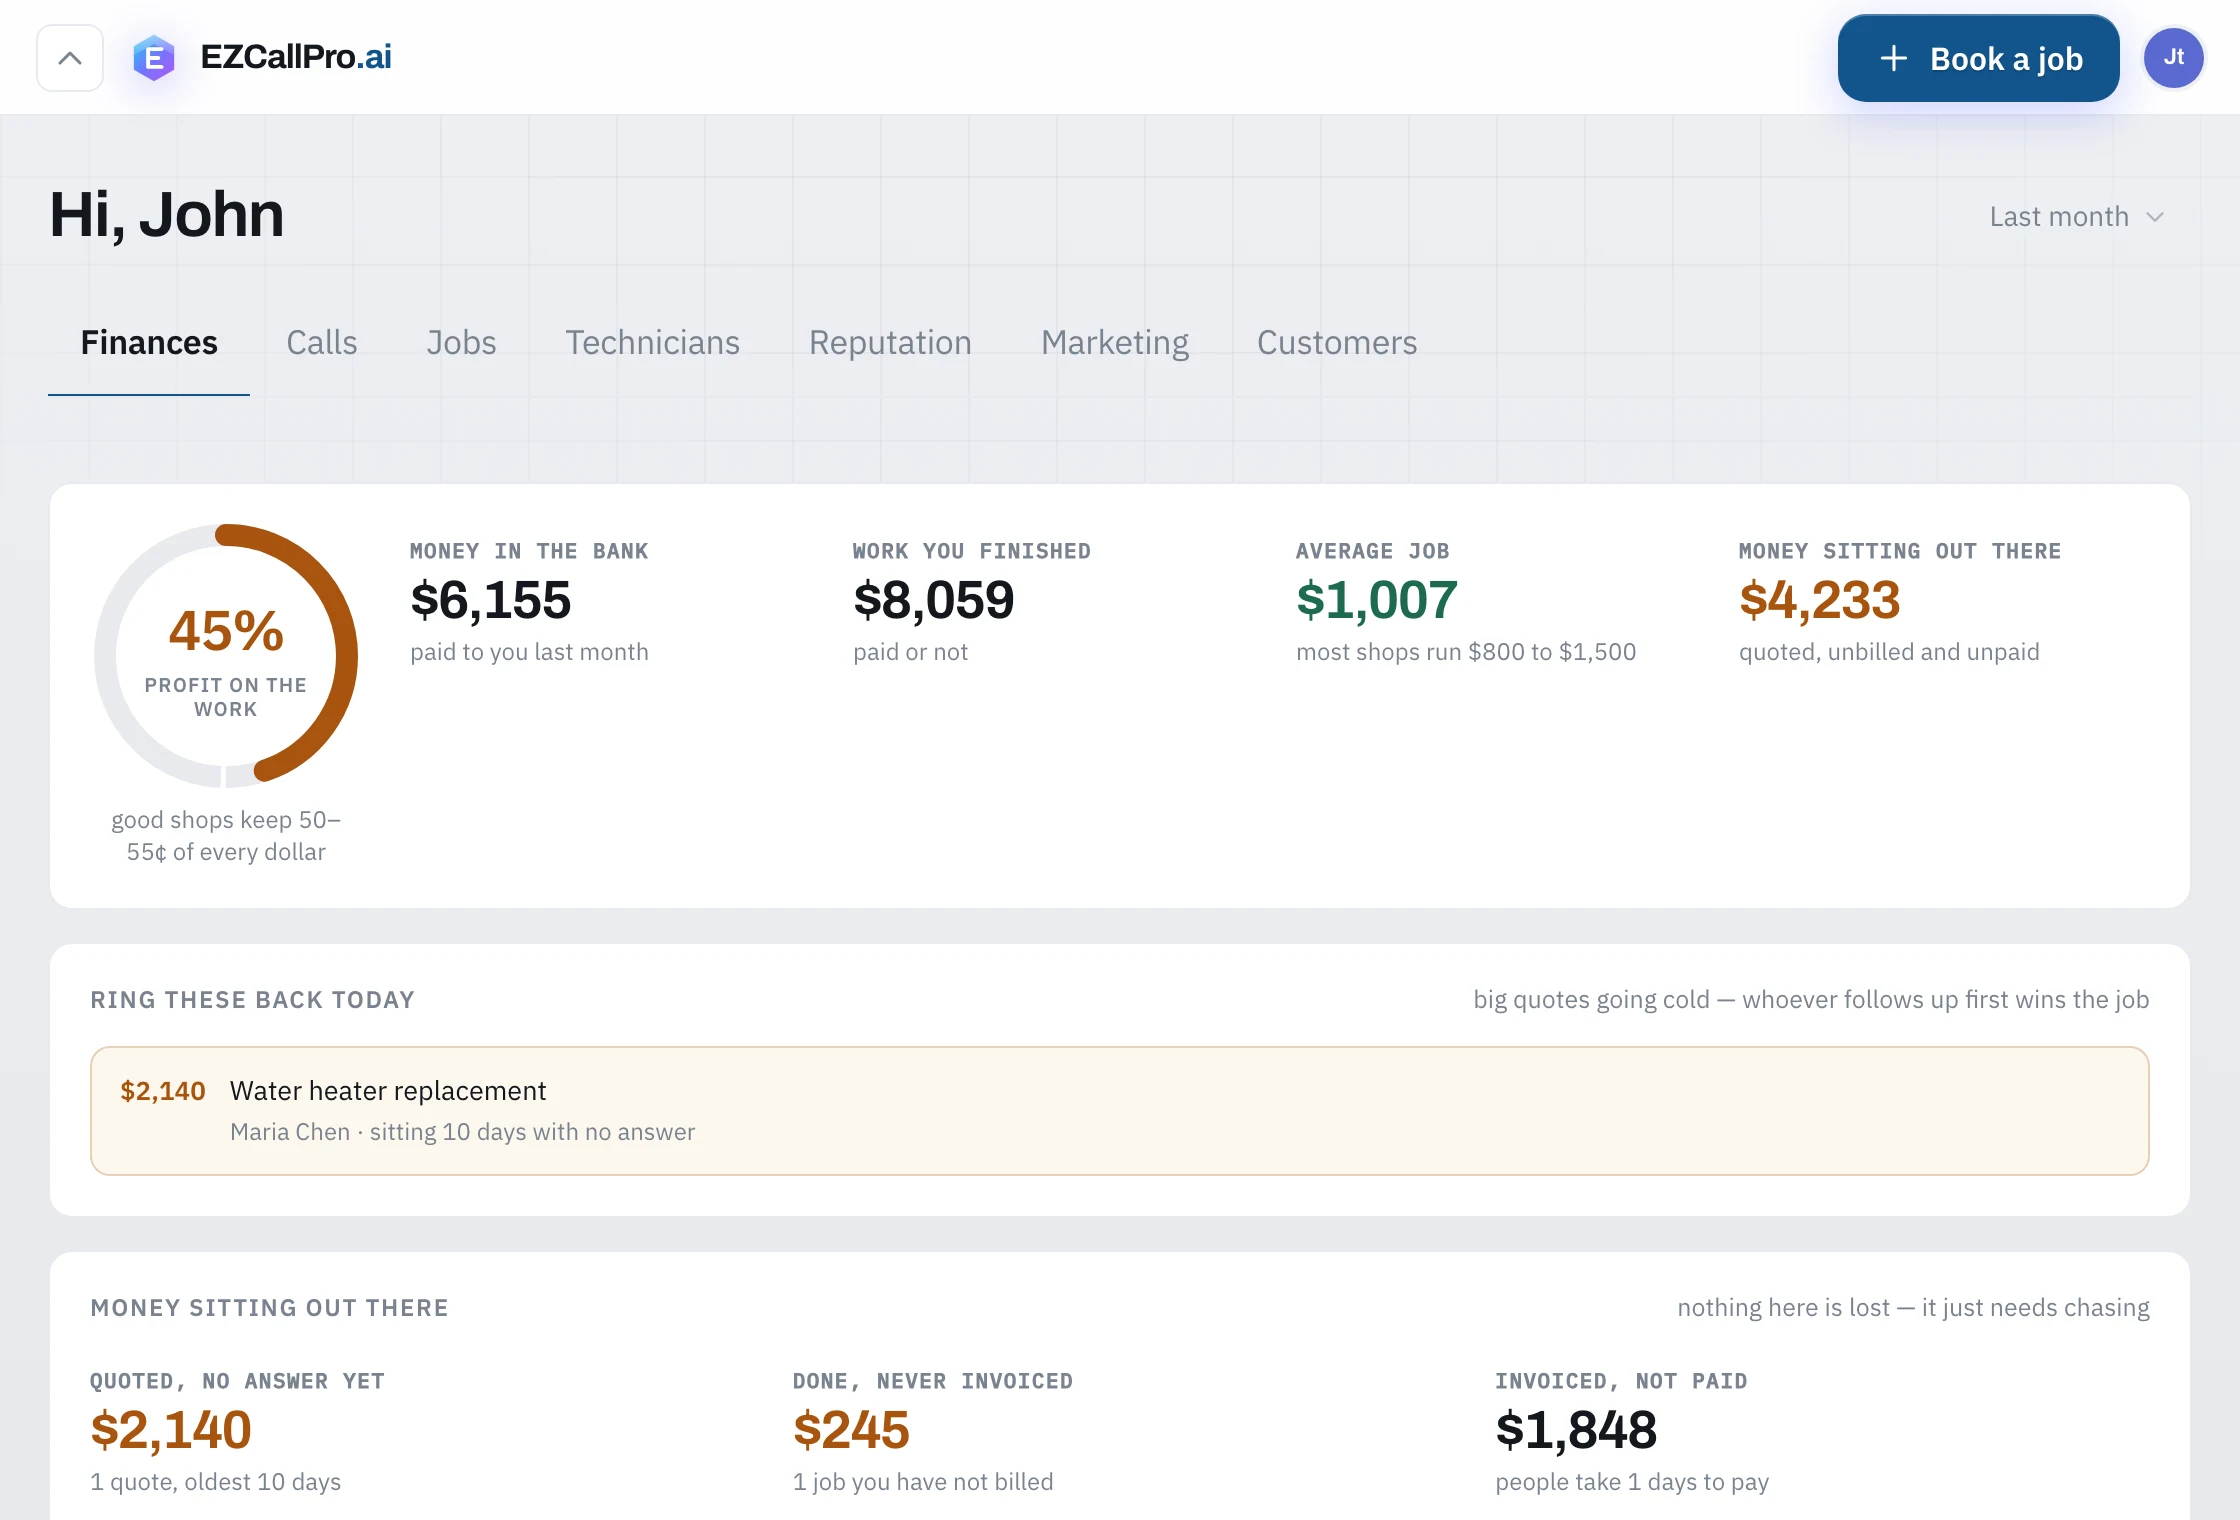2240x1520 pixels.
Task: Click the EZCallPro.ai brand name
Action: [296, 57]
